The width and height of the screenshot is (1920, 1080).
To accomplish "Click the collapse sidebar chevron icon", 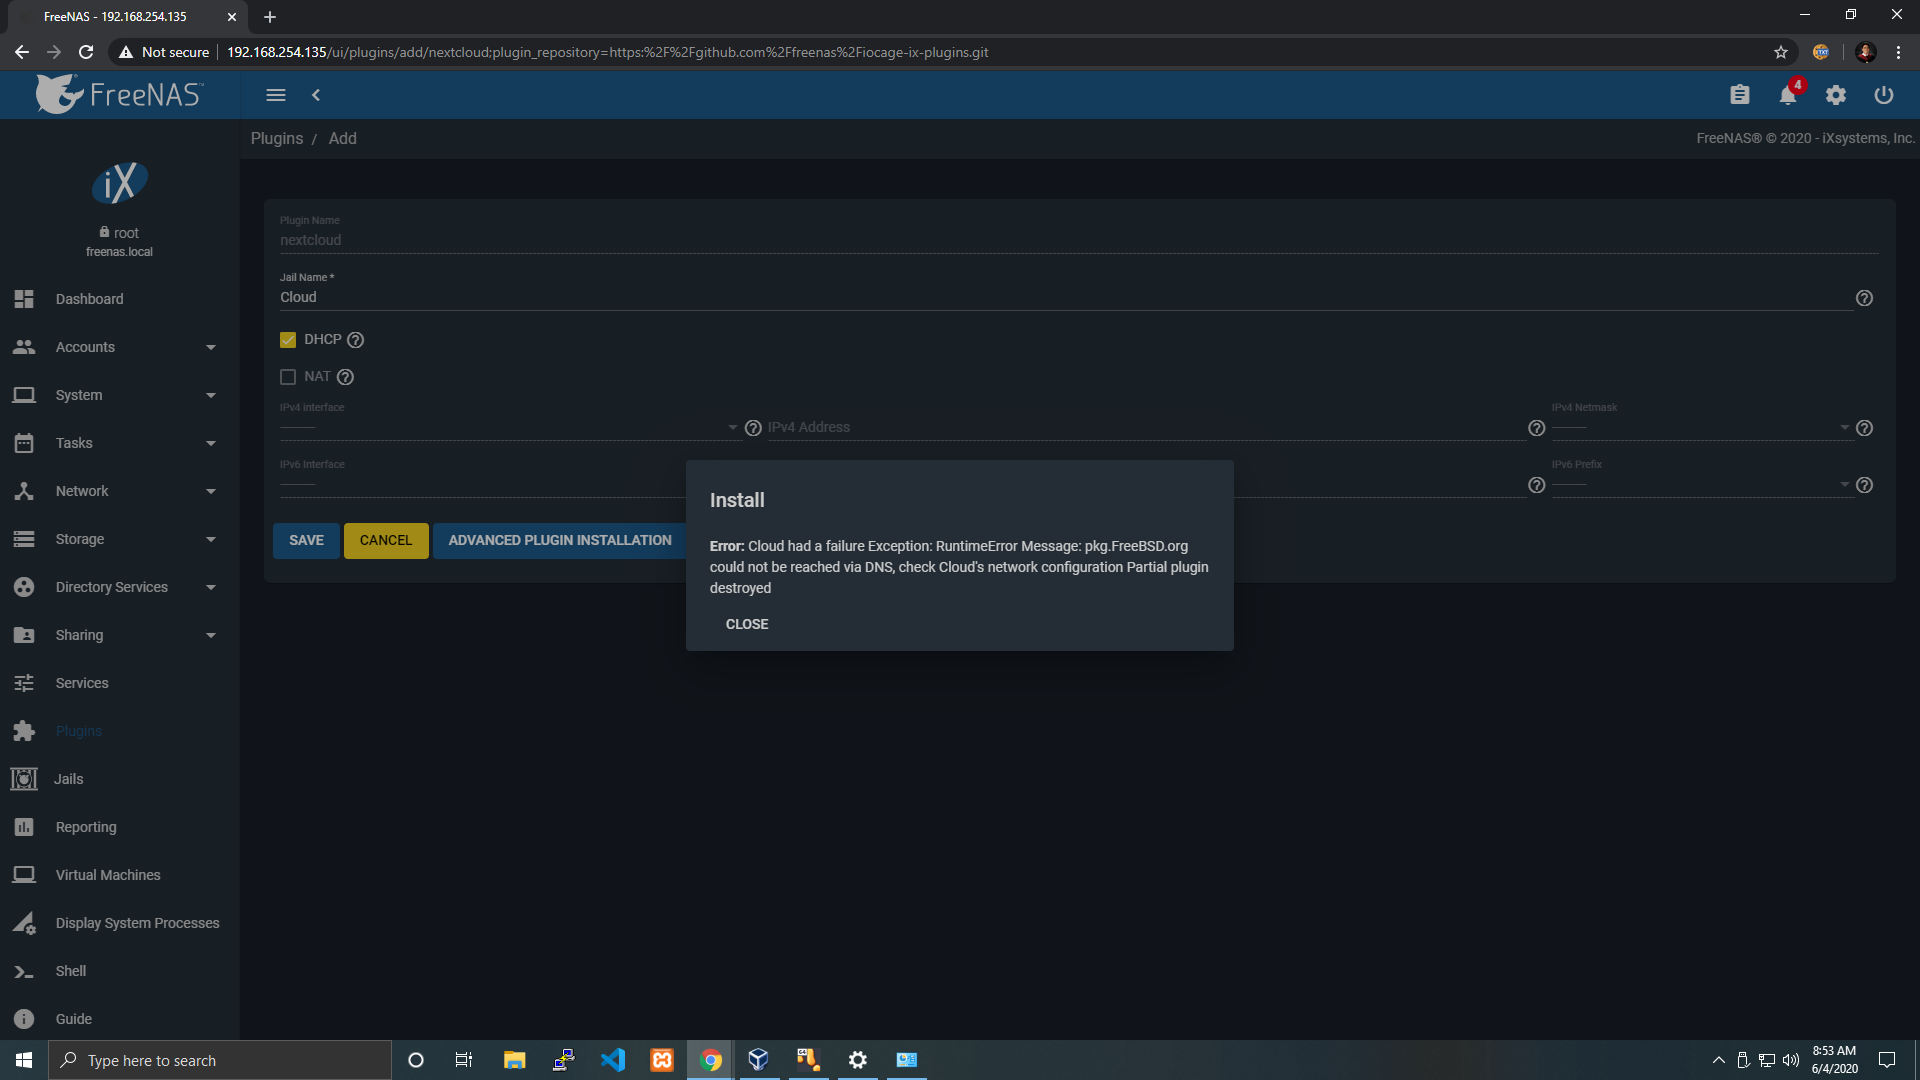I will [316, 95].
